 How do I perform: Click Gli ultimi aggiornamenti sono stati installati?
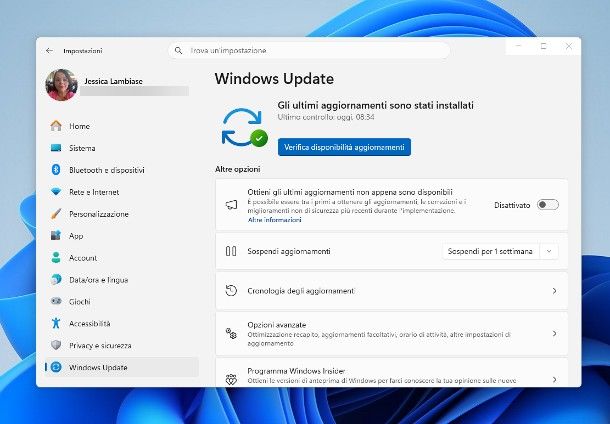(375, 105)
